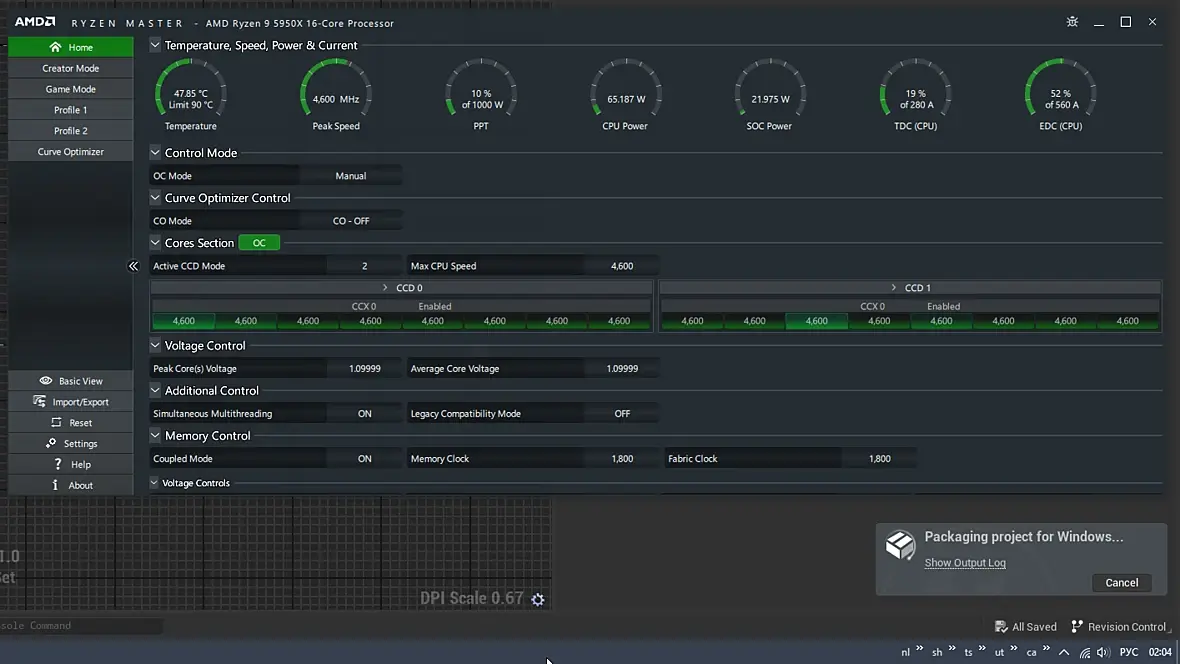1180x664 pixels.
Task: Click the volume icon in system tray
Action: click(x=1103, y=653)
